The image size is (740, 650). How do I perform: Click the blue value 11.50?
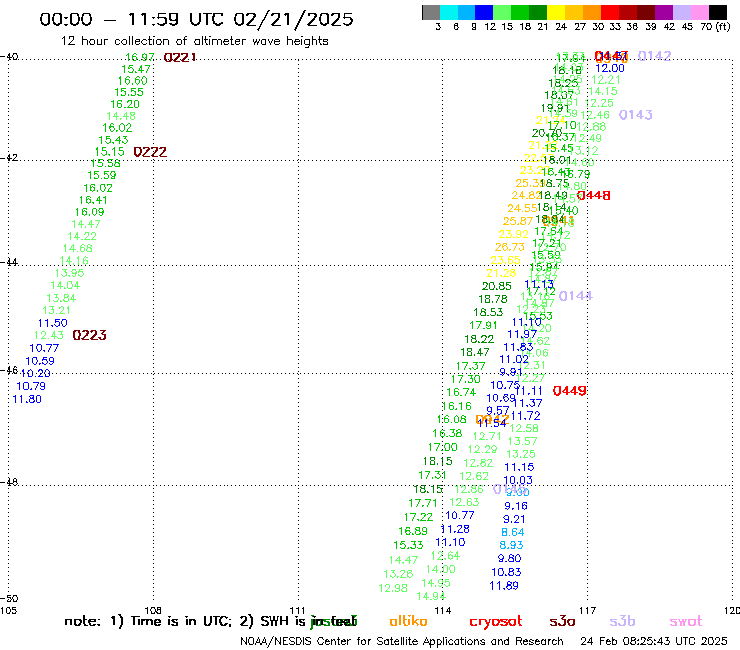tap(52, 323)
